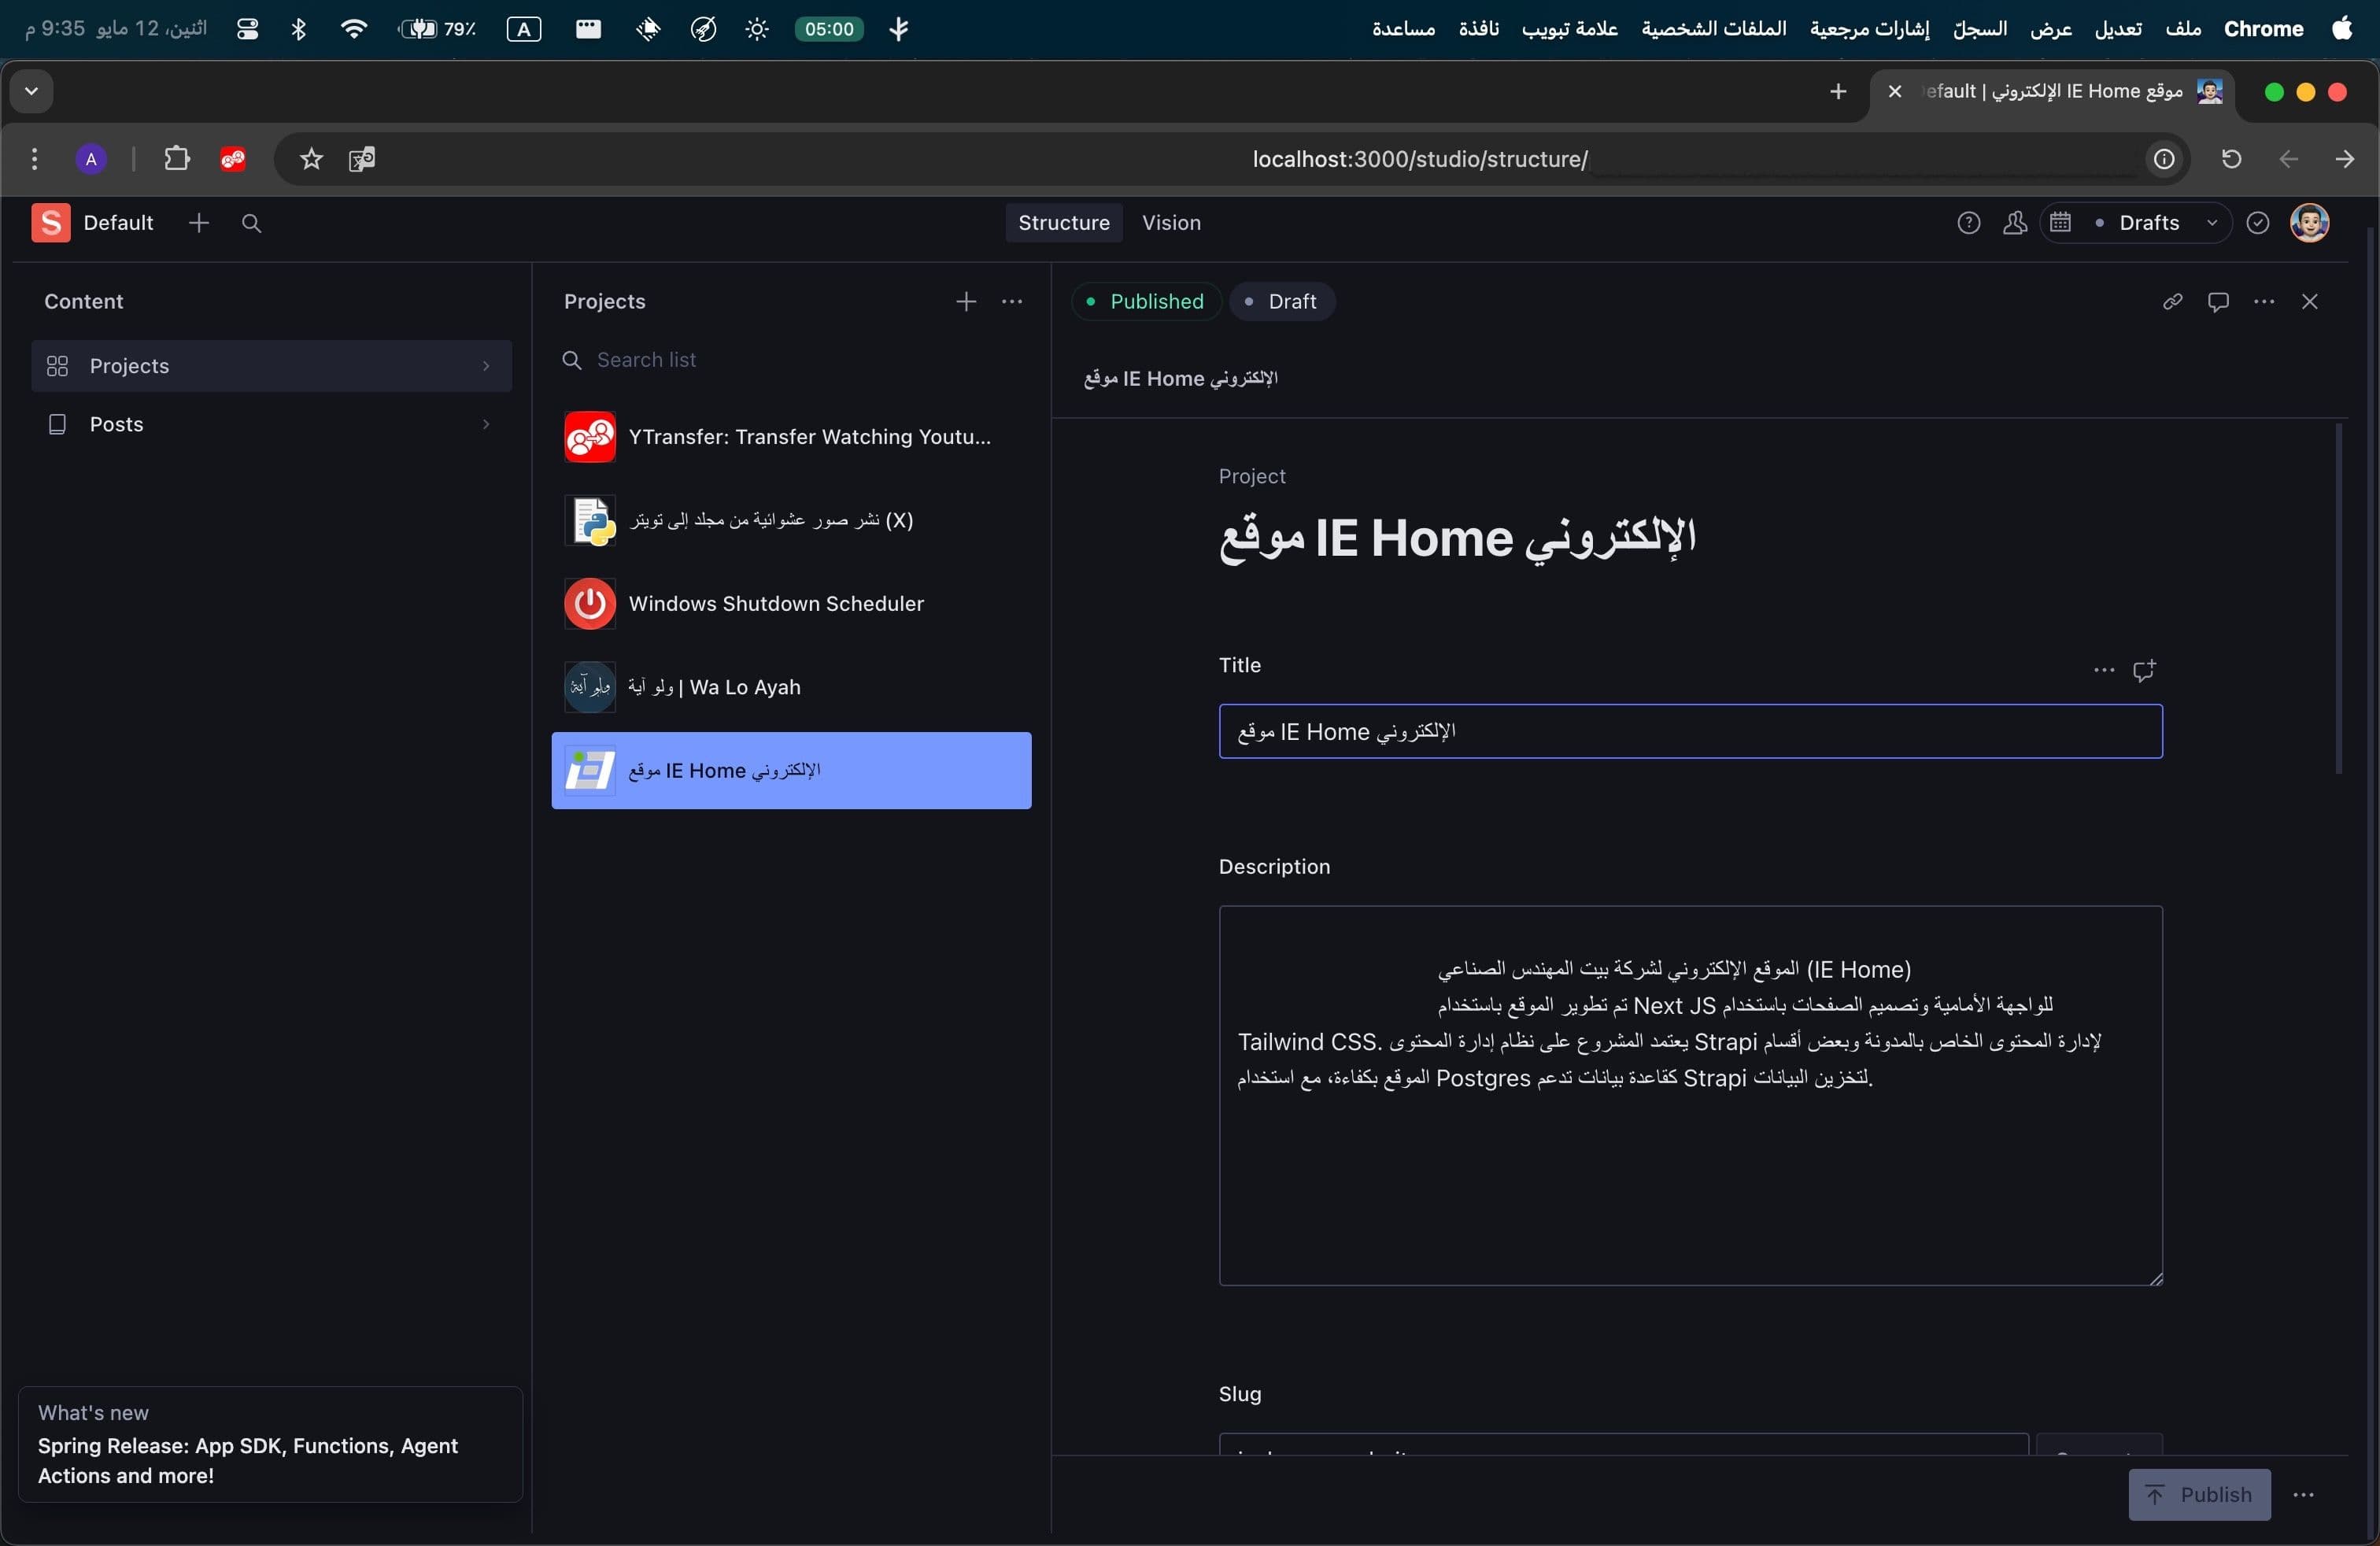Open the comments speech-bubble icon
This screenshot has height=1546, width=2380.
pos(2219,302)
